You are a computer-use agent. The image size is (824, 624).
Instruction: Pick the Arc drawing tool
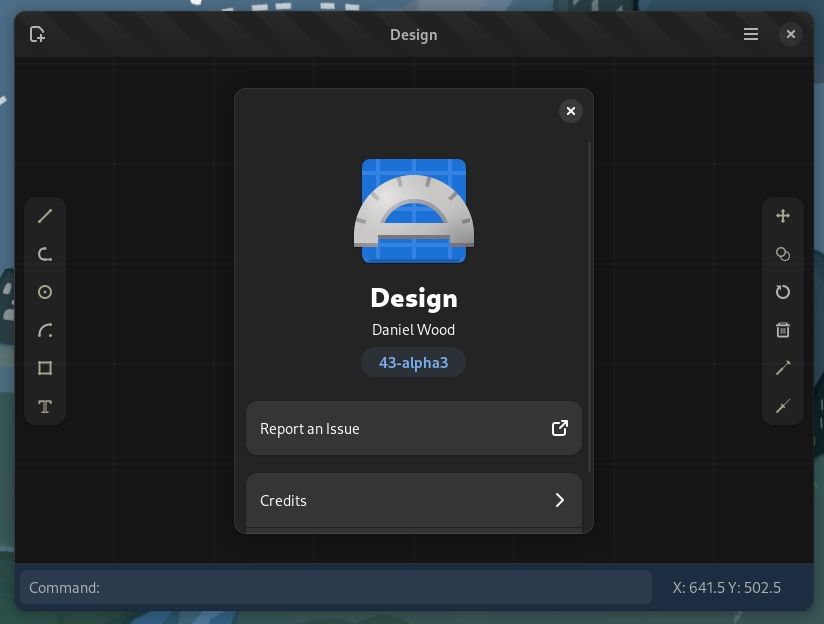[45, 330]
